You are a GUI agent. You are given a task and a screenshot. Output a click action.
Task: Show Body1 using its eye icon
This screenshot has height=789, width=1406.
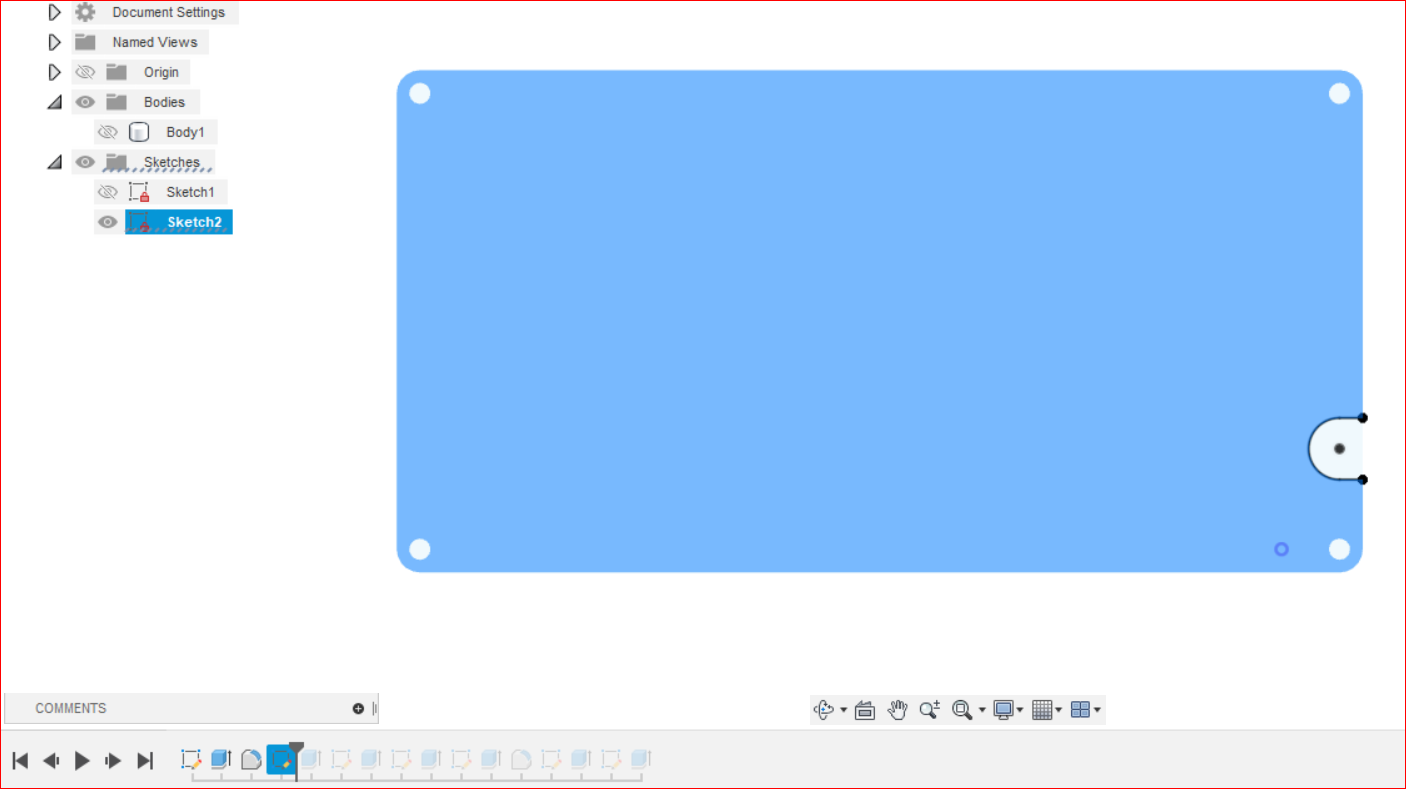[x=108, y=132]
